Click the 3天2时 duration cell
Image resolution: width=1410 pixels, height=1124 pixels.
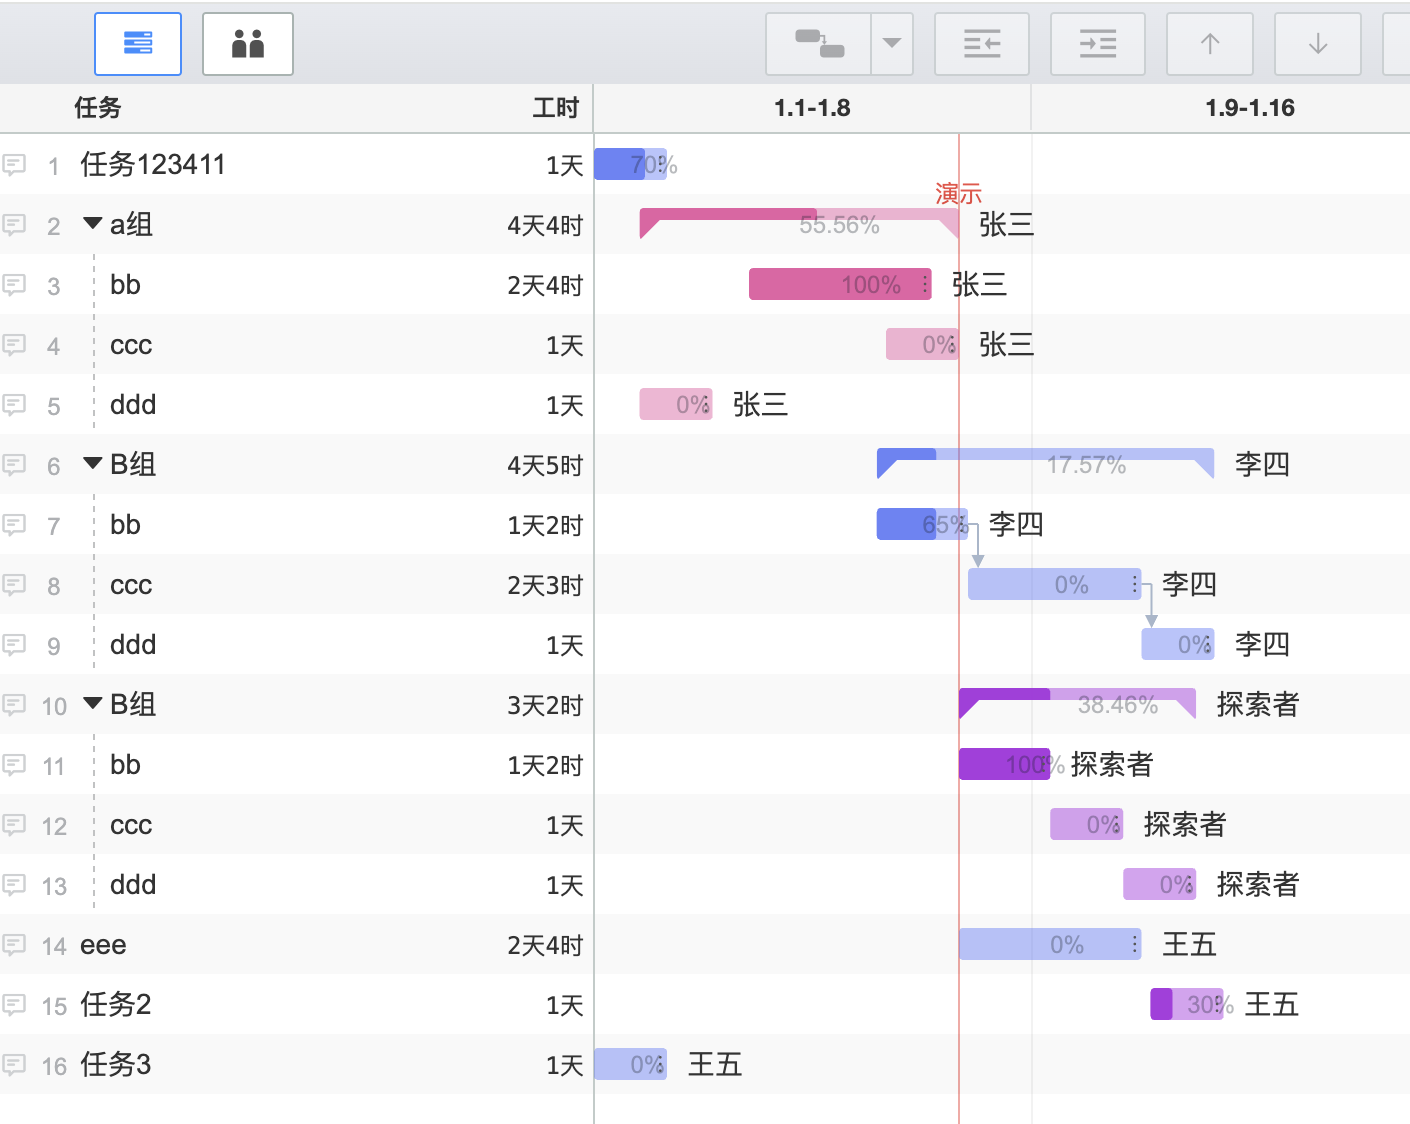coord(545,705)
